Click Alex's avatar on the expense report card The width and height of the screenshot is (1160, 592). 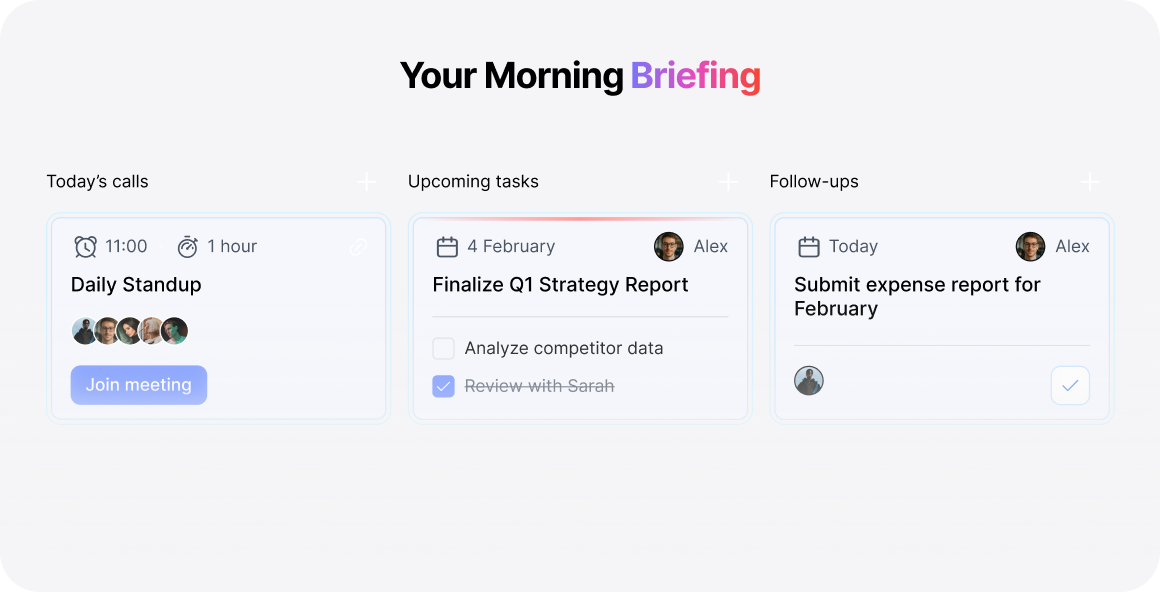point(1030,246)
